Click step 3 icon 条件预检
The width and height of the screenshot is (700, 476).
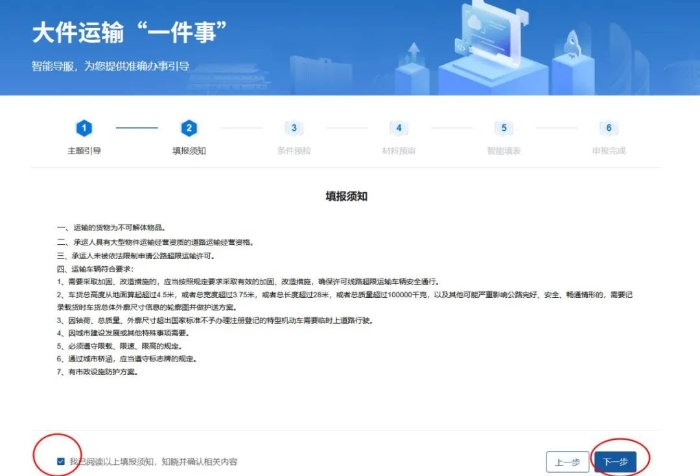tap(294, 128)
